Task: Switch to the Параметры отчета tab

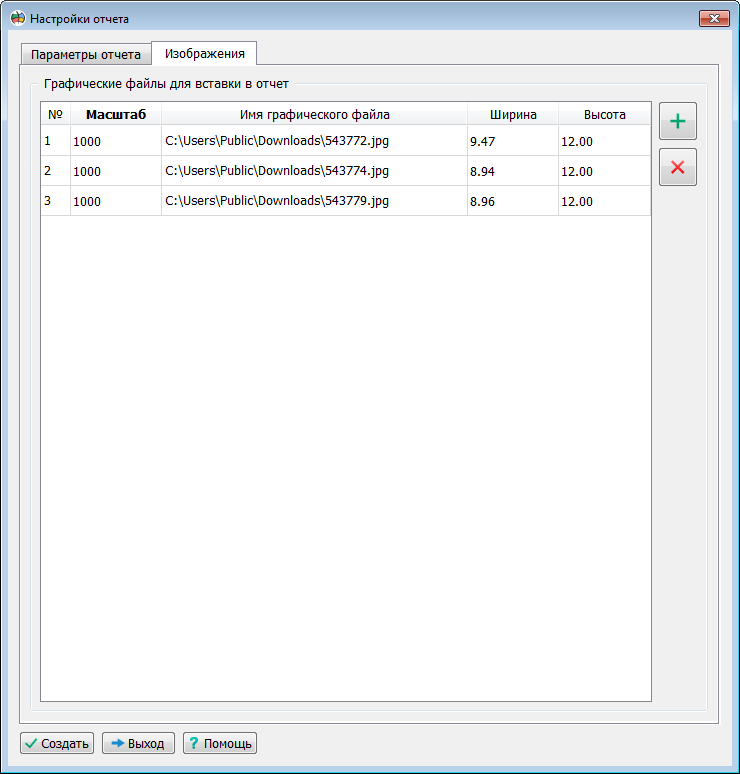Action: [85, 54]
